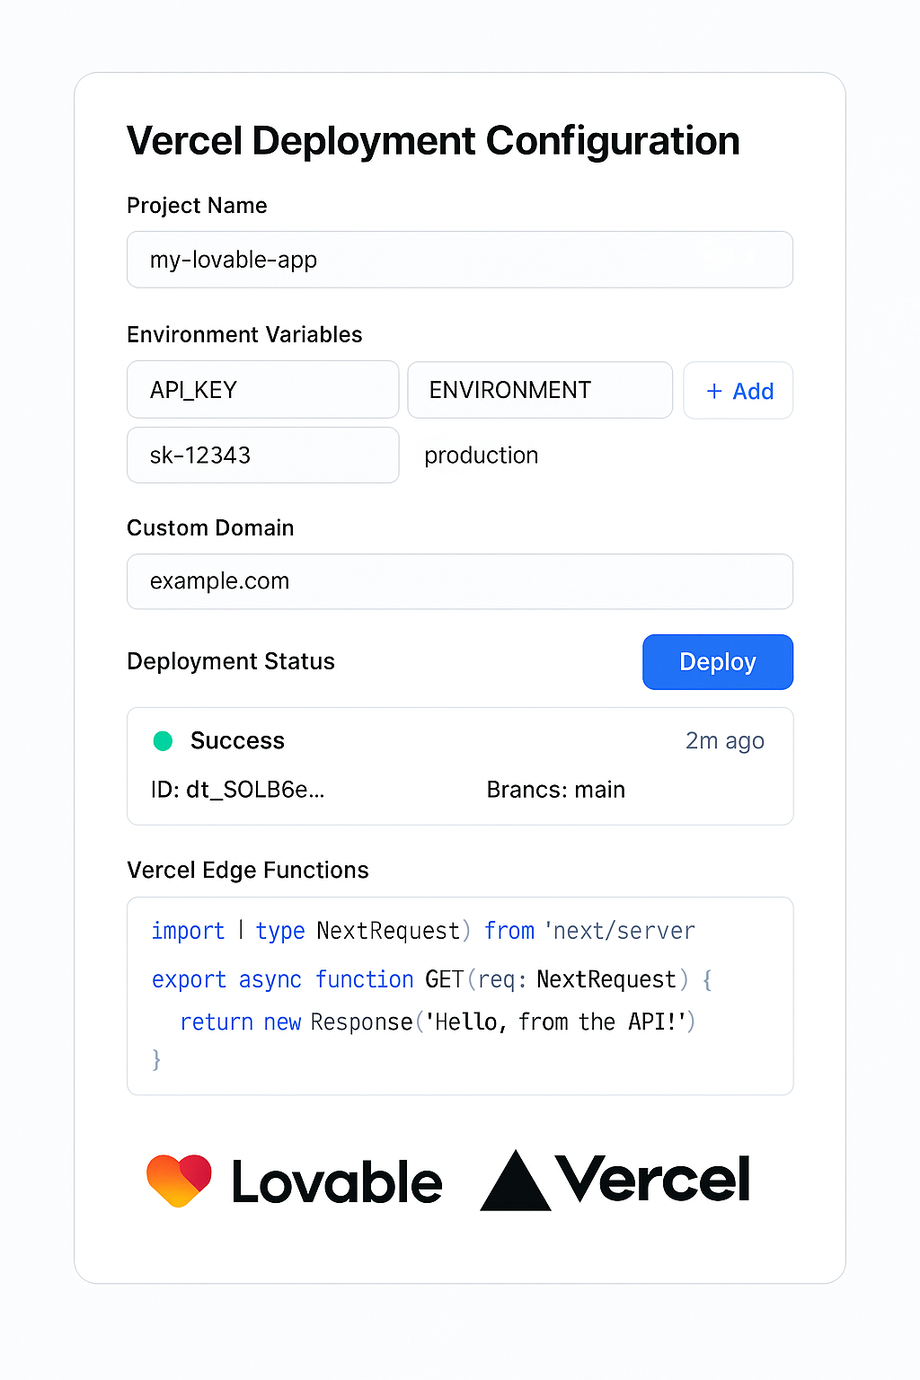Click the Add environment variable button
Image resolution: width=920 pixels, height=1380 pixels.
click(738, 391)
